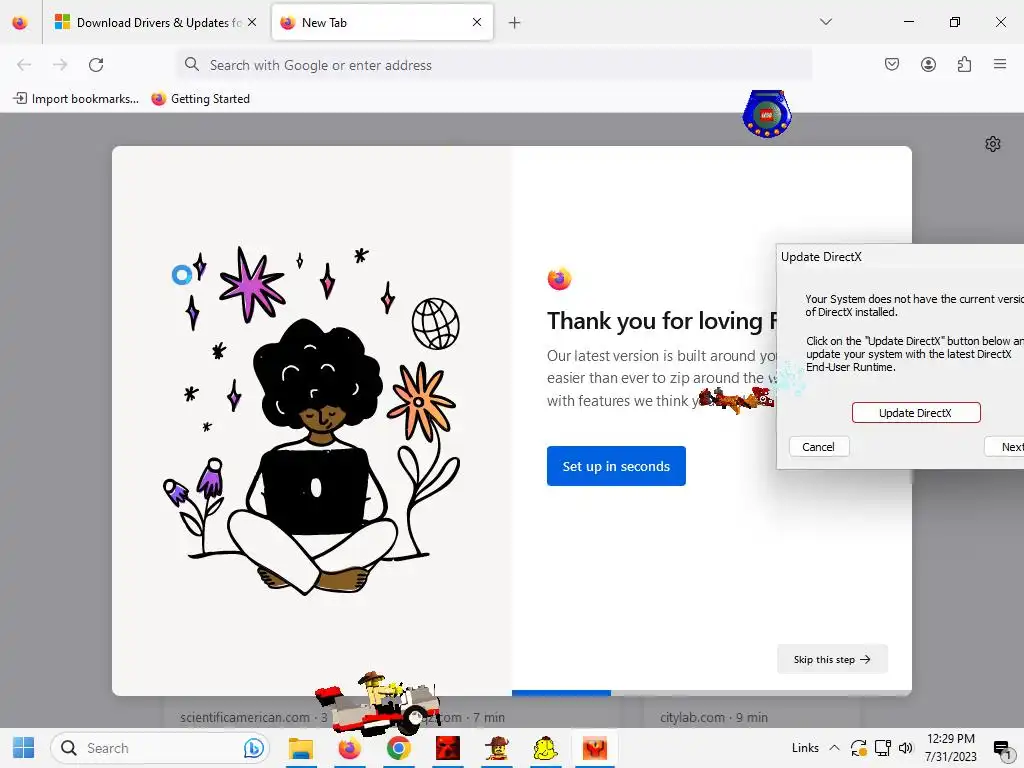Open Google Chrome from taskbar

pos(398,748)
